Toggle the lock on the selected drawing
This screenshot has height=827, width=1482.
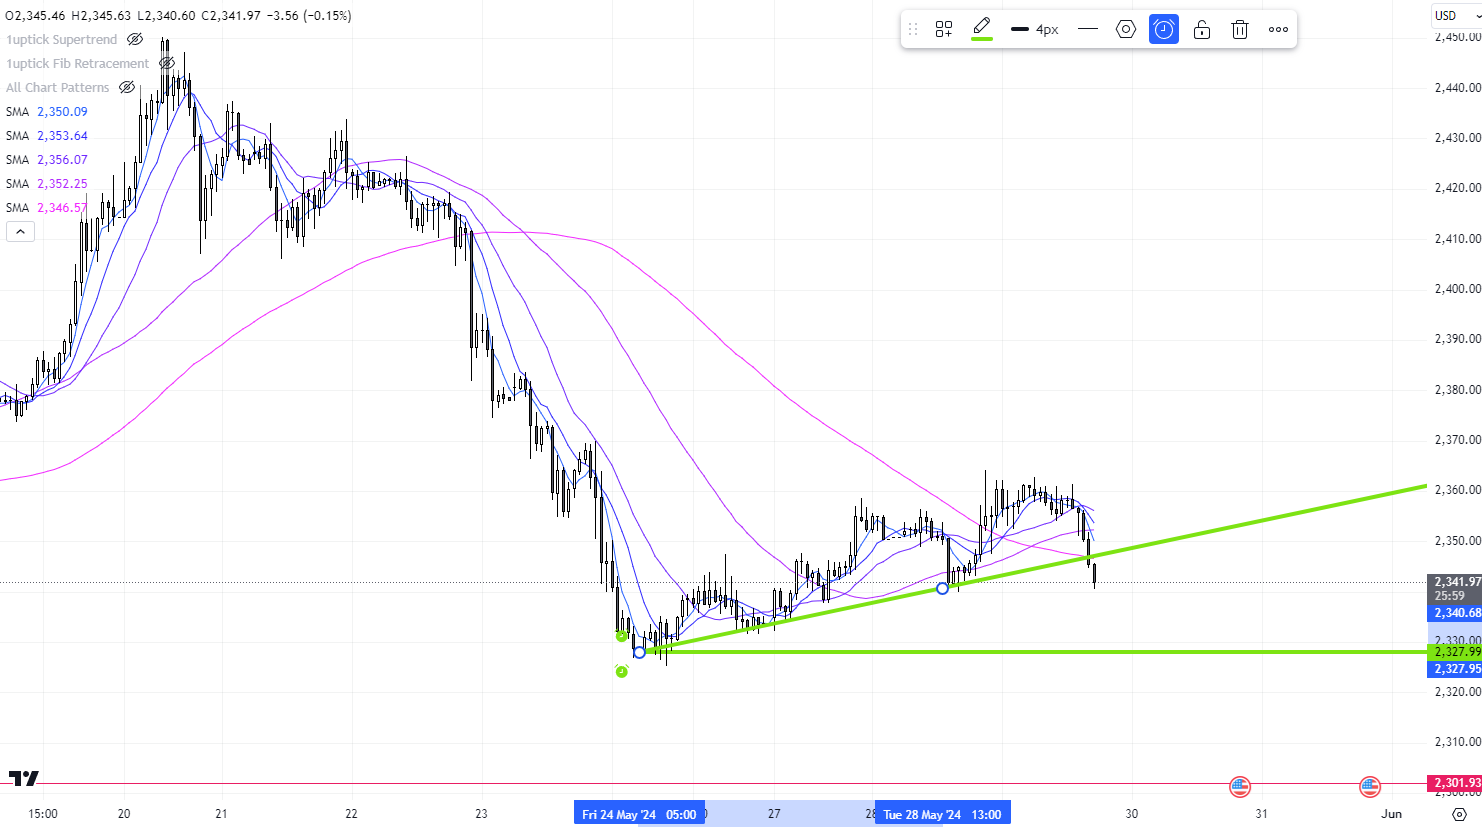click(1202, 30)
